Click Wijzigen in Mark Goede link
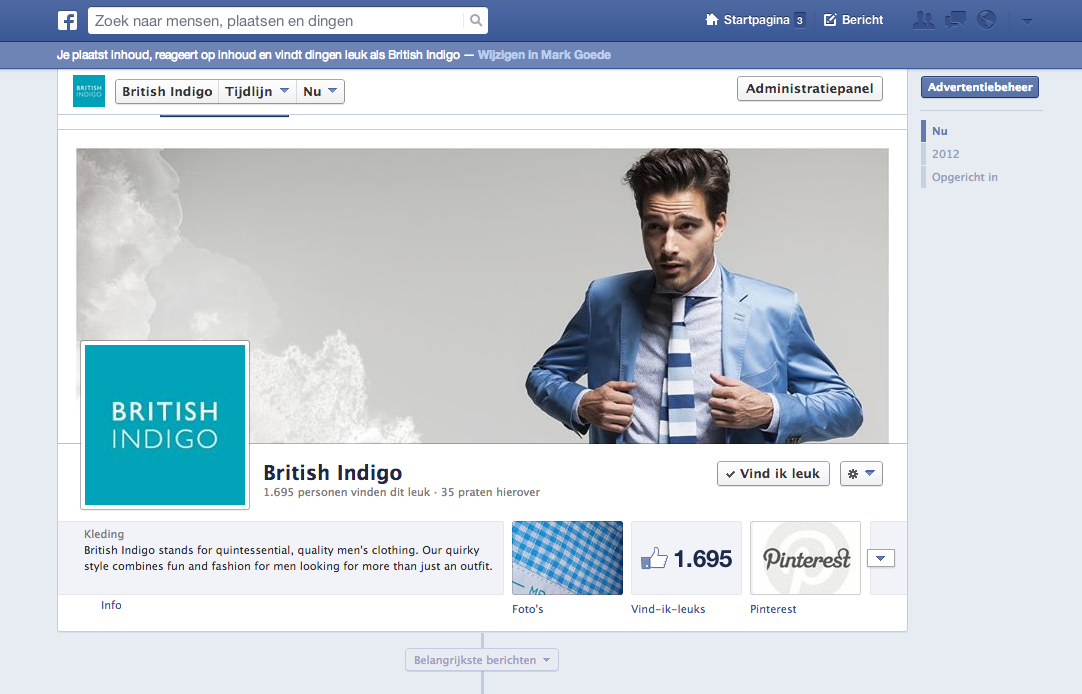1082x694 pixels. coord(544,55)
